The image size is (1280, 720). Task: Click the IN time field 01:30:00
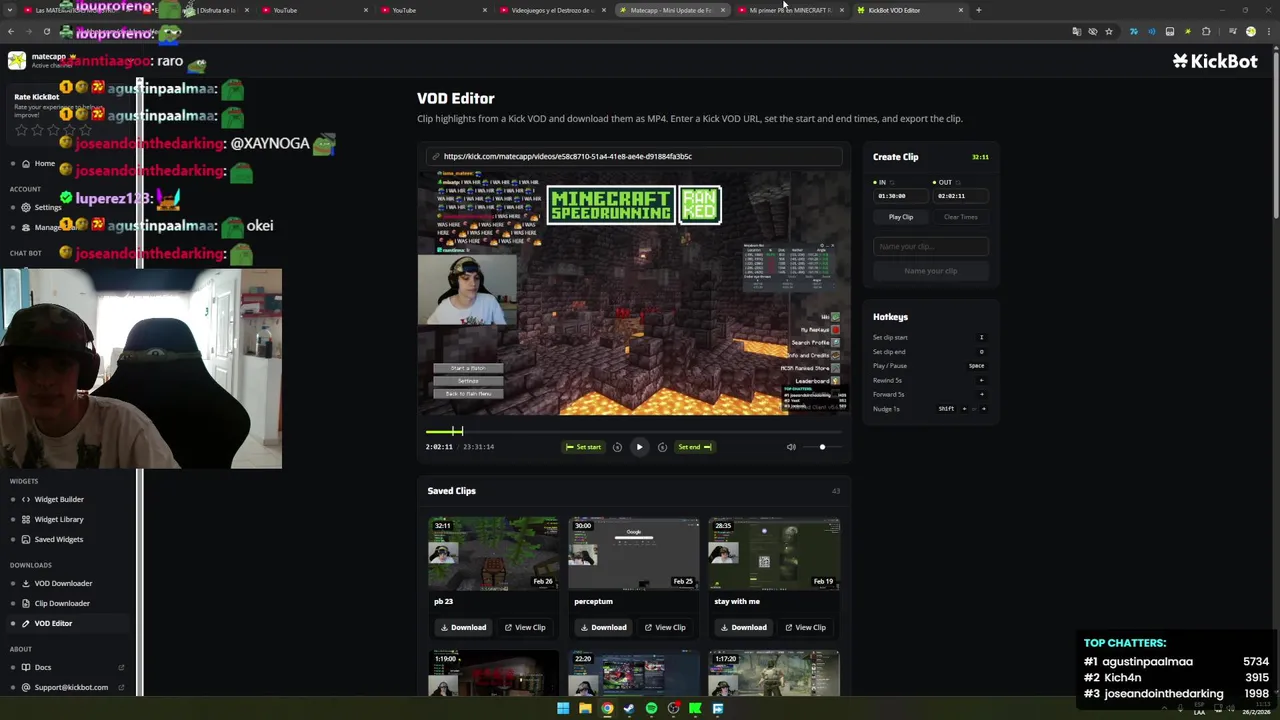pyautogui.click(x=901, y=196)
